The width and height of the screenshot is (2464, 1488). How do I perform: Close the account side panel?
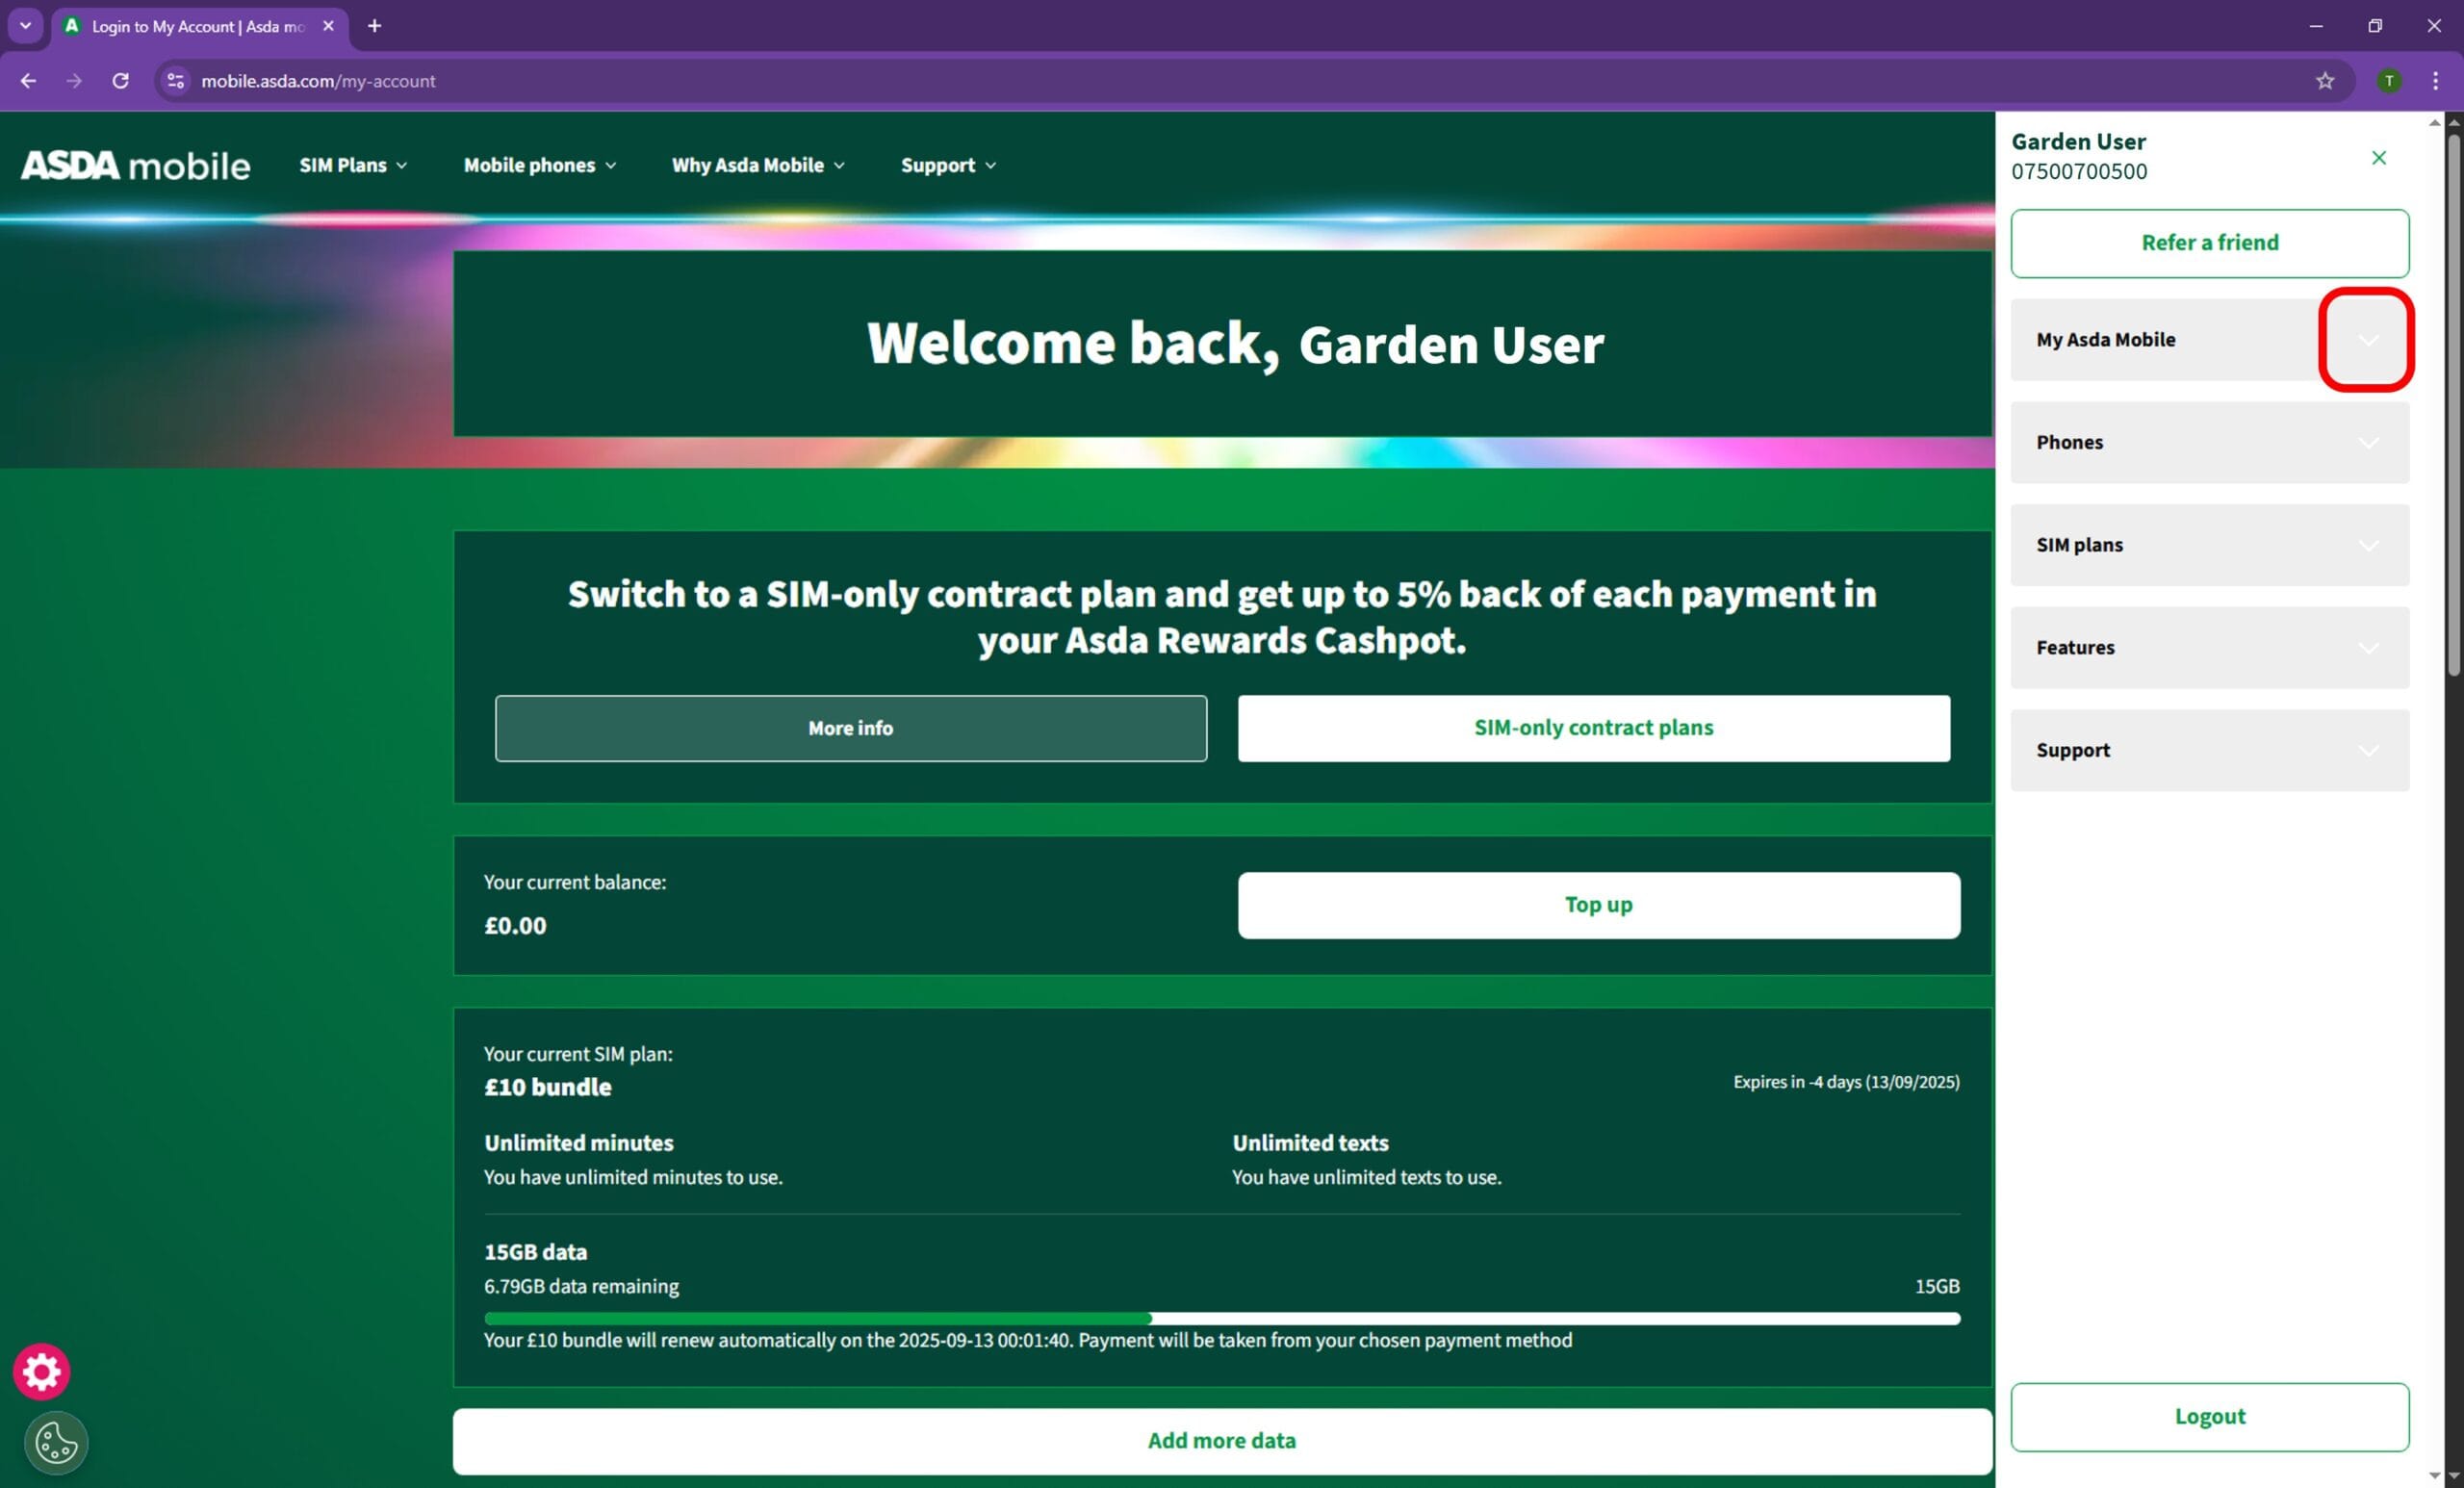click(x=2378, y=157)
